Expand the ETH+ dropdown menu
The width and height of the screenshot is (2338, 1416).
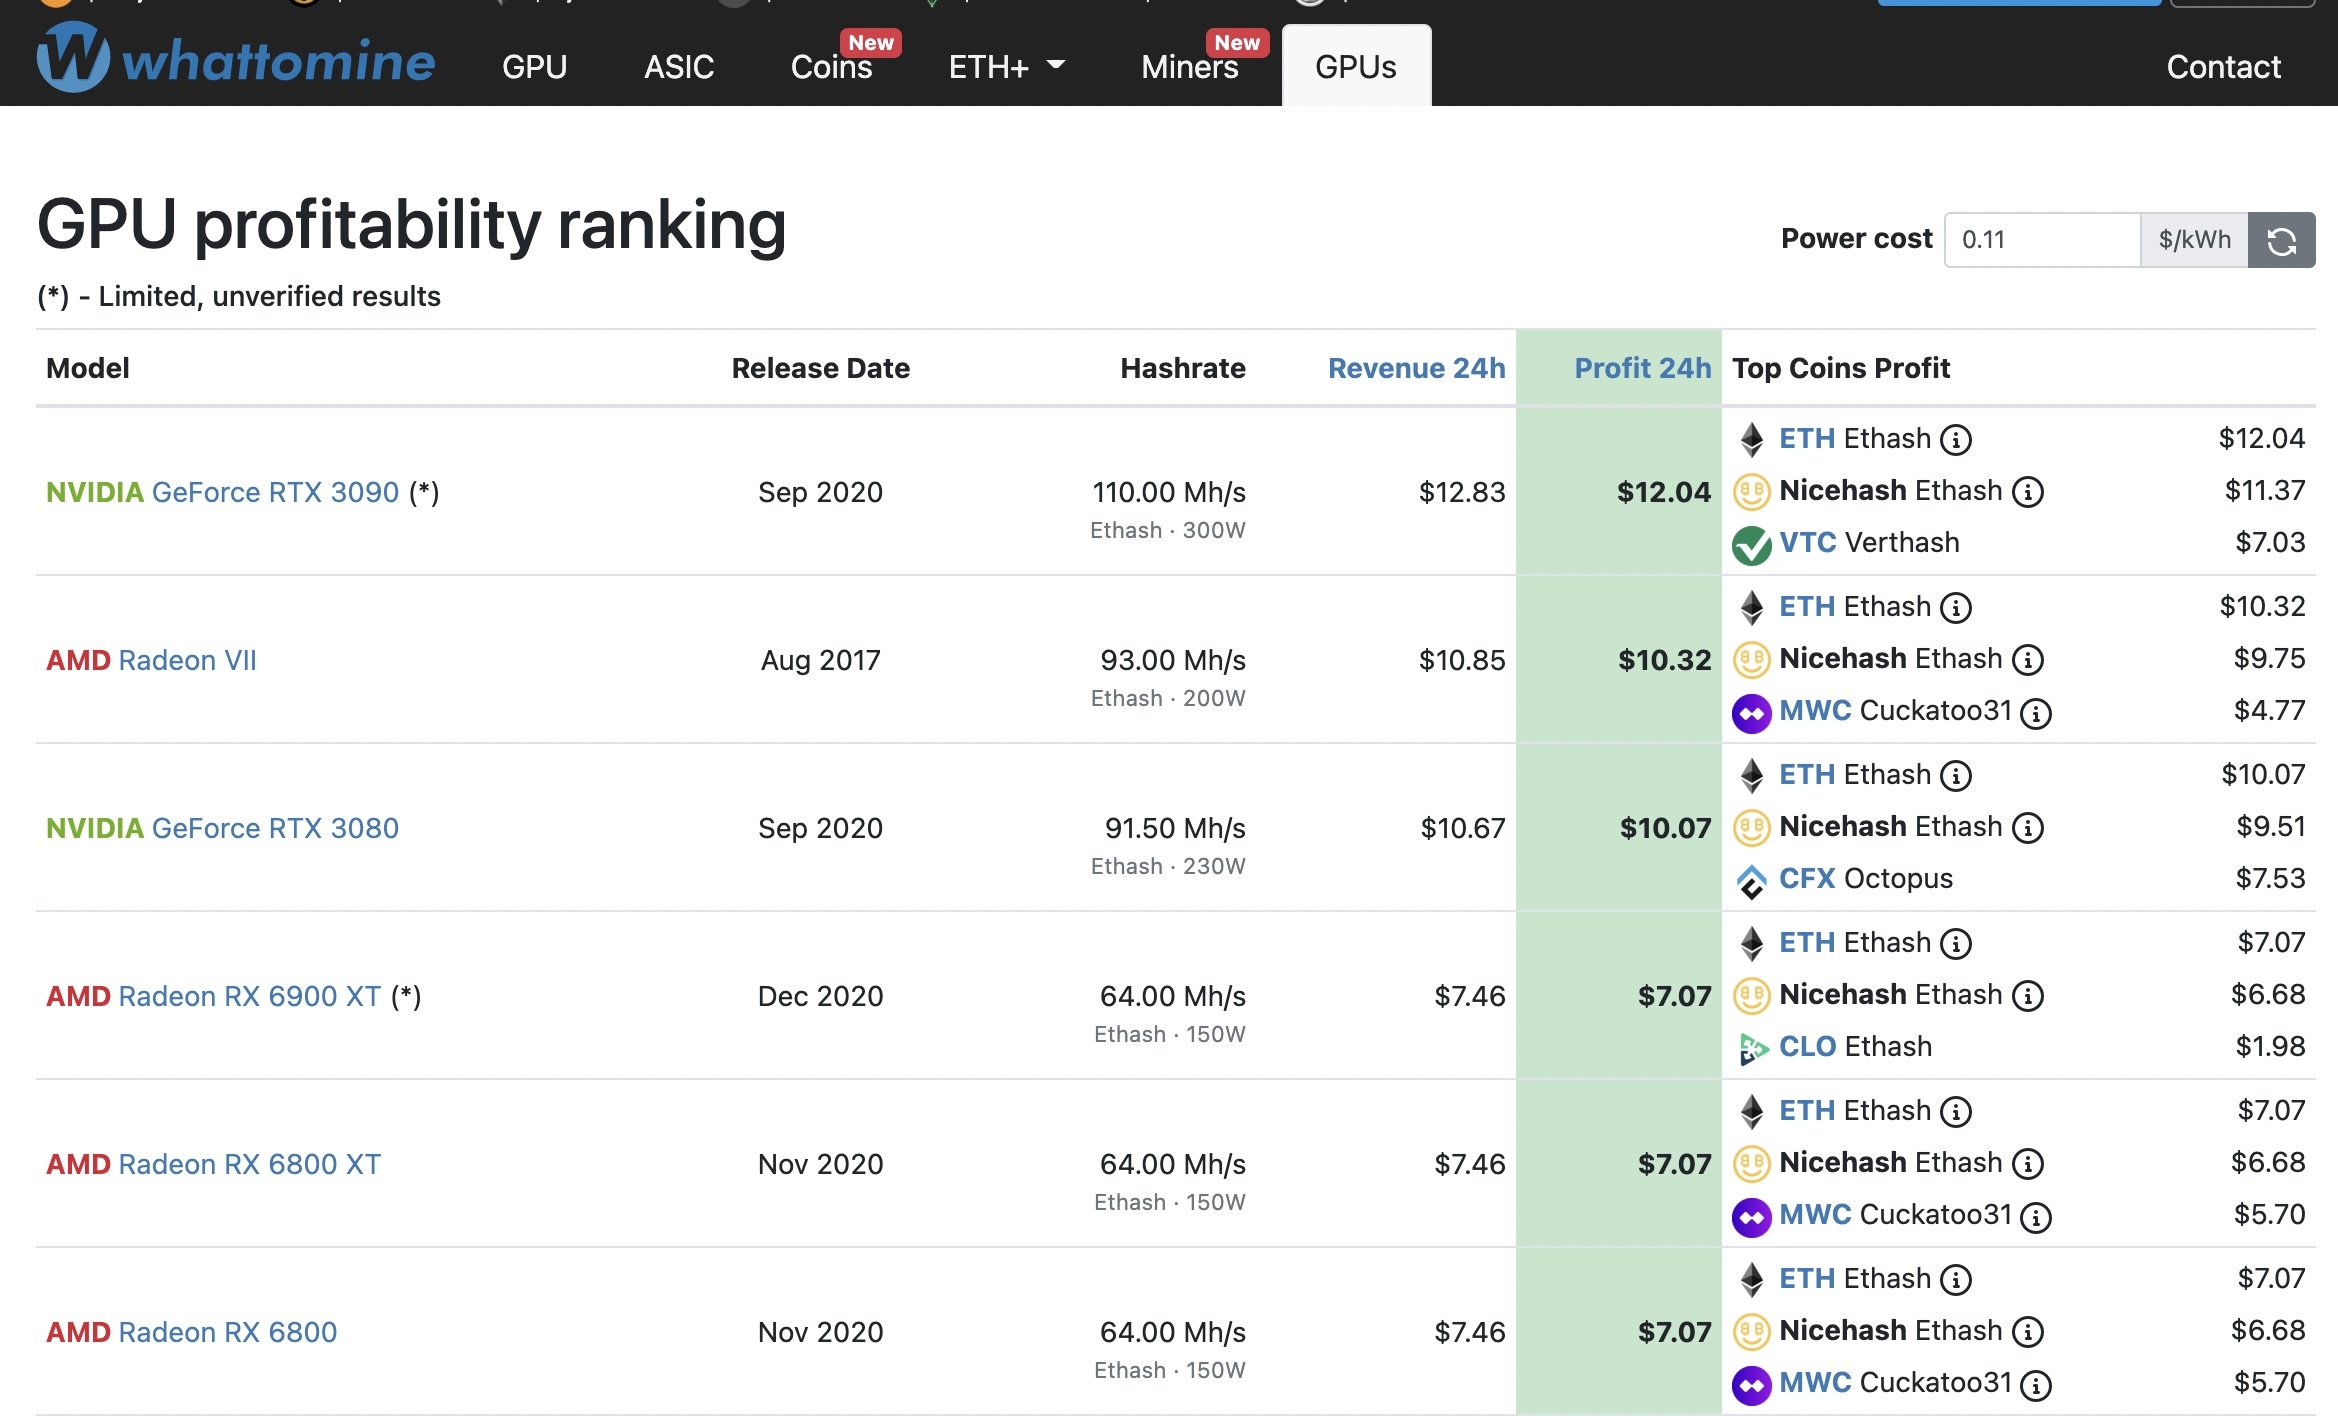pos(1006,67)
